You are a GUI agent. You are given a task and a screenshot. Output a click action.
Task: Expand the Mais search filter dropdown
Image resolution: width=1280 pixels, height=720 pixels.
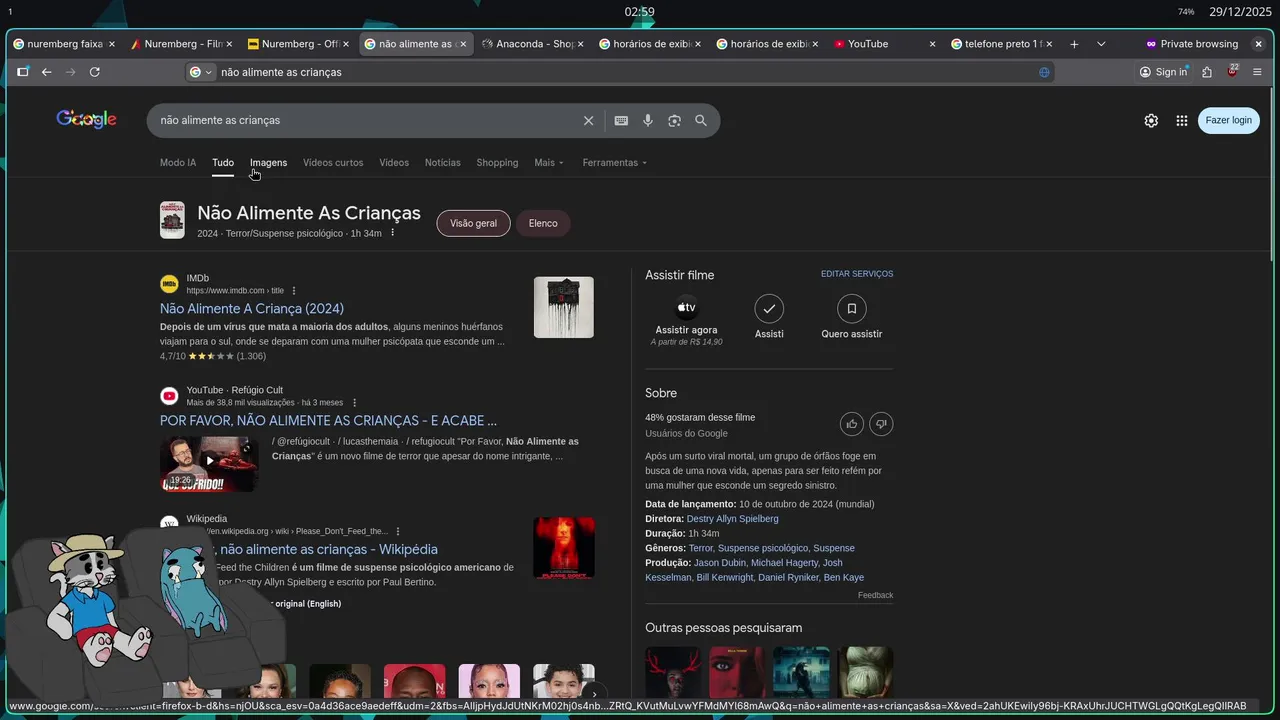tap(549, 163)
